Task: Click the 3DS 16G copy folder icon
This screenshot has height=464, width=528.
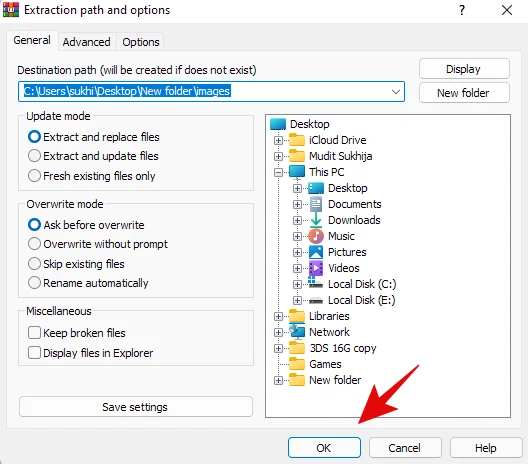Action: [297, 348]
